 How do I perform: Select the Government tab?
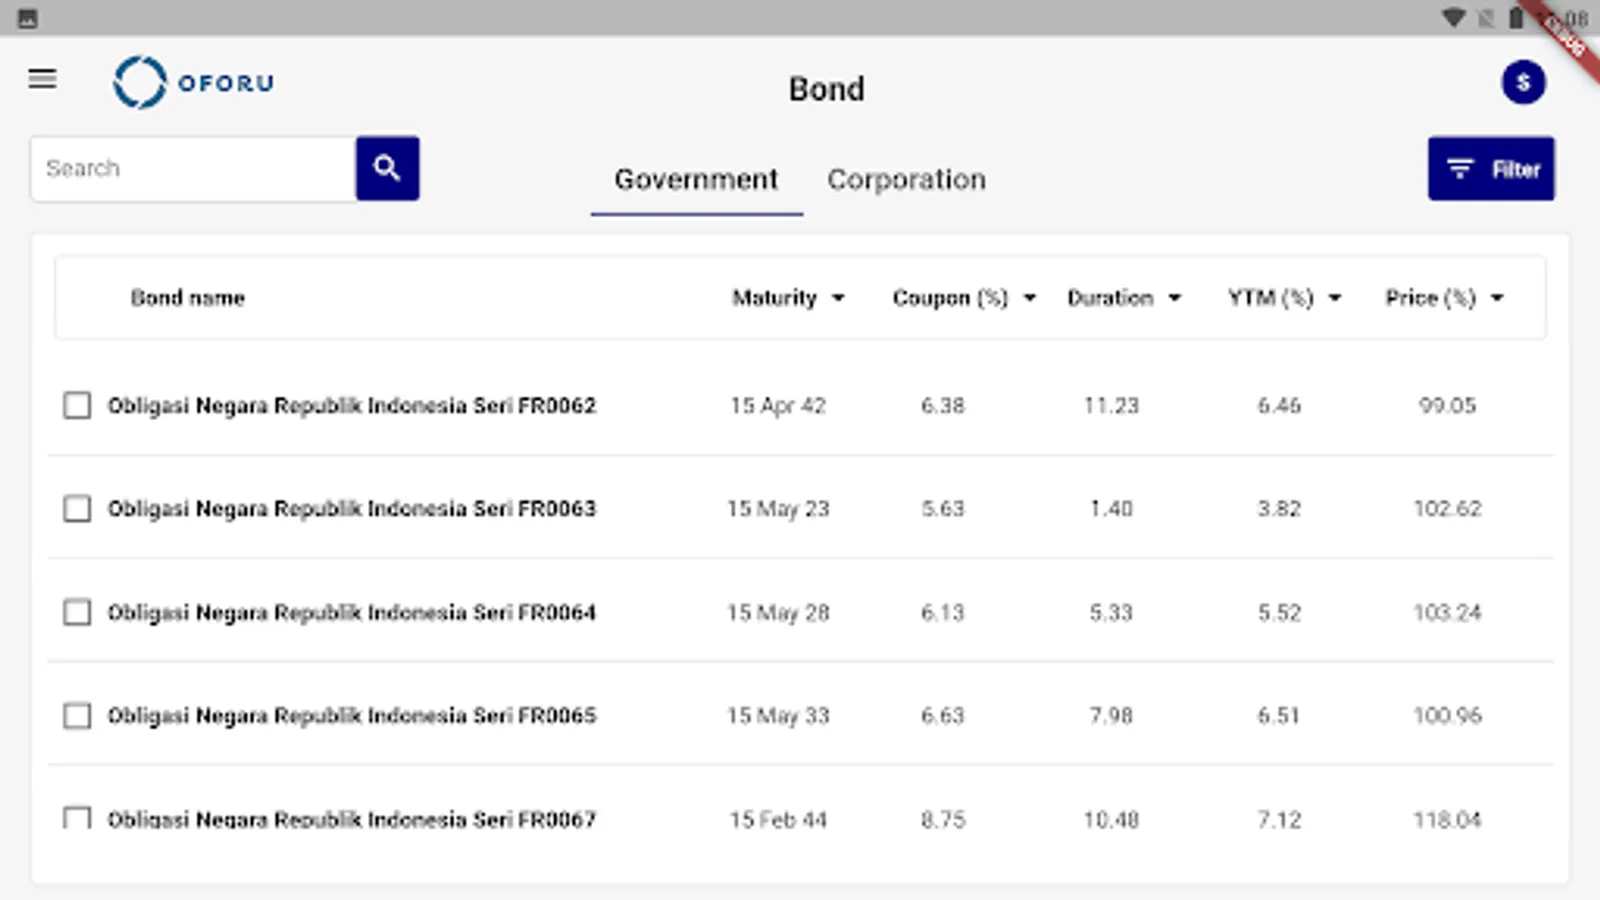click(x=696, y=180)
